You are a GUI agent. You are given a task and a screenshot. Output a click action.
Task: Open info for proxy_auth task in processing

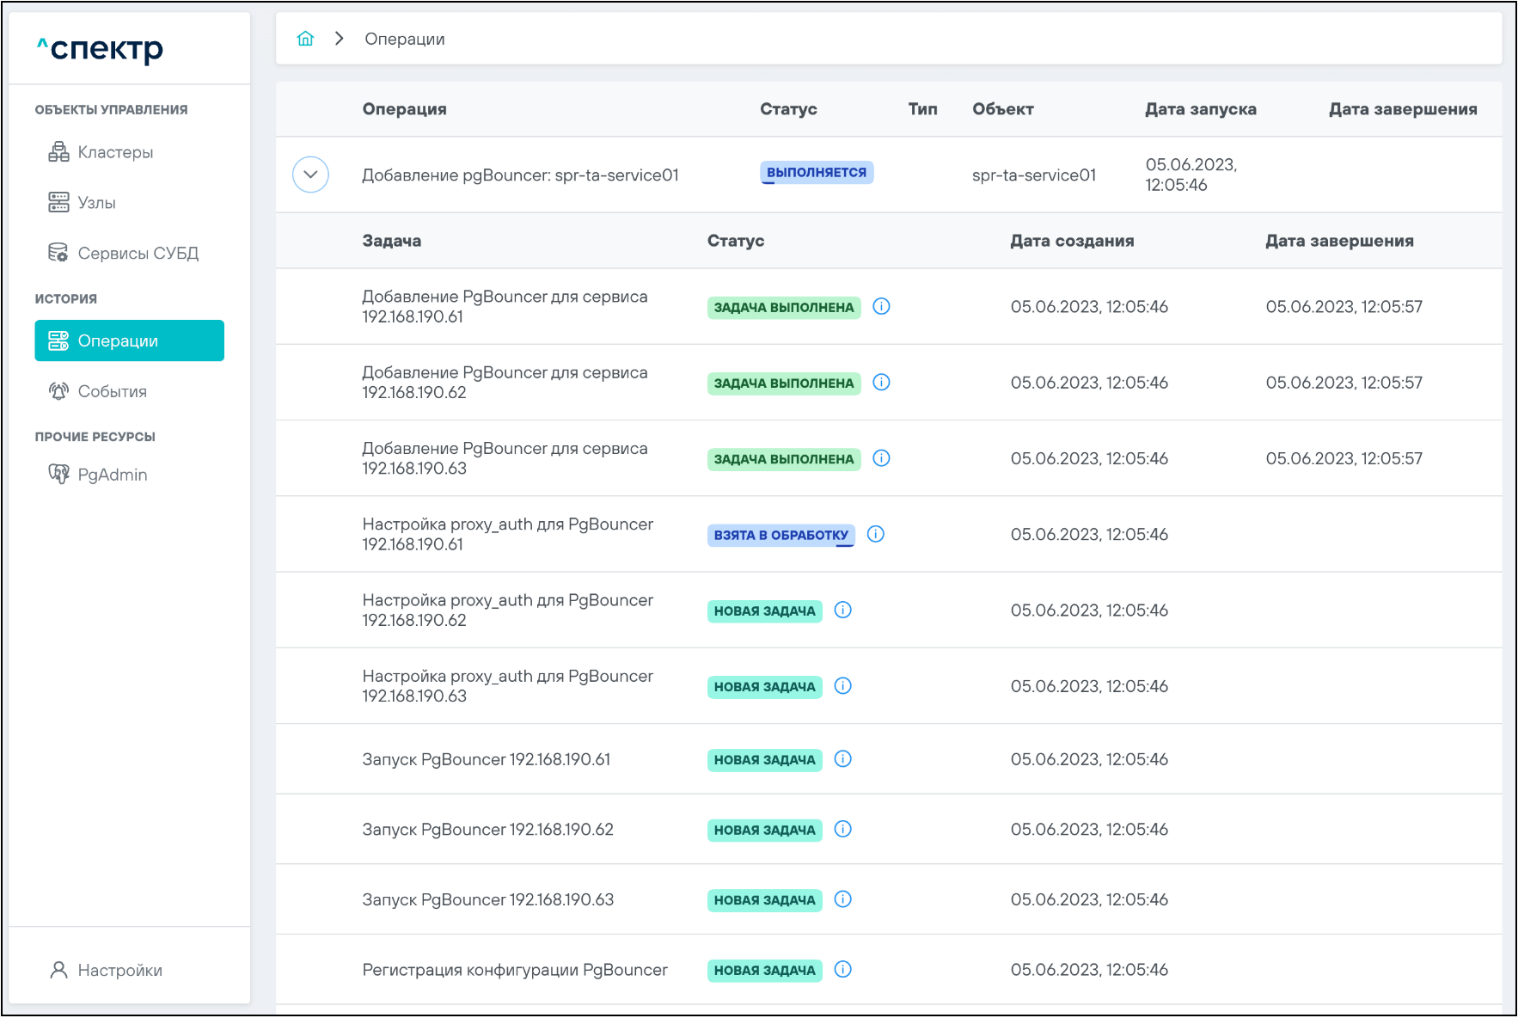pos(876,535)
